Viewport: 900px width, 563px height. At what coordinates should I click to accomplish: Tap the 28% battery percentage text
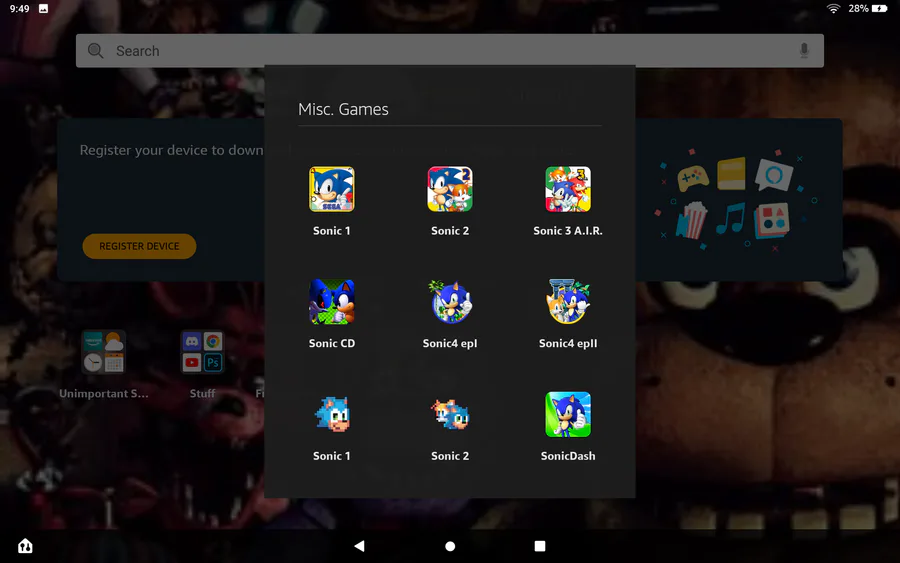[858, 9]
